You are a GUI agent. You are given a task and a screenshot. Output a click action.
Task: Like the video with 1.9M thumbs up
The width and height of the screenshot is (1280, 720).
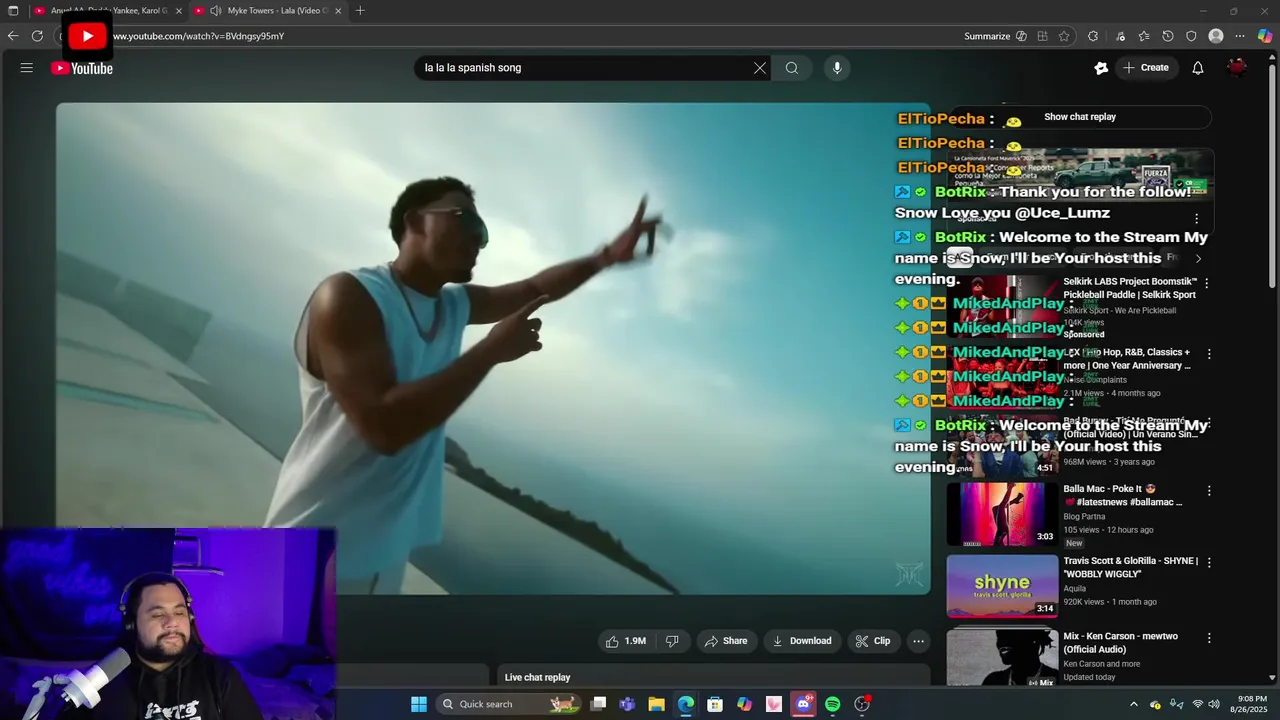click(626, 641)
